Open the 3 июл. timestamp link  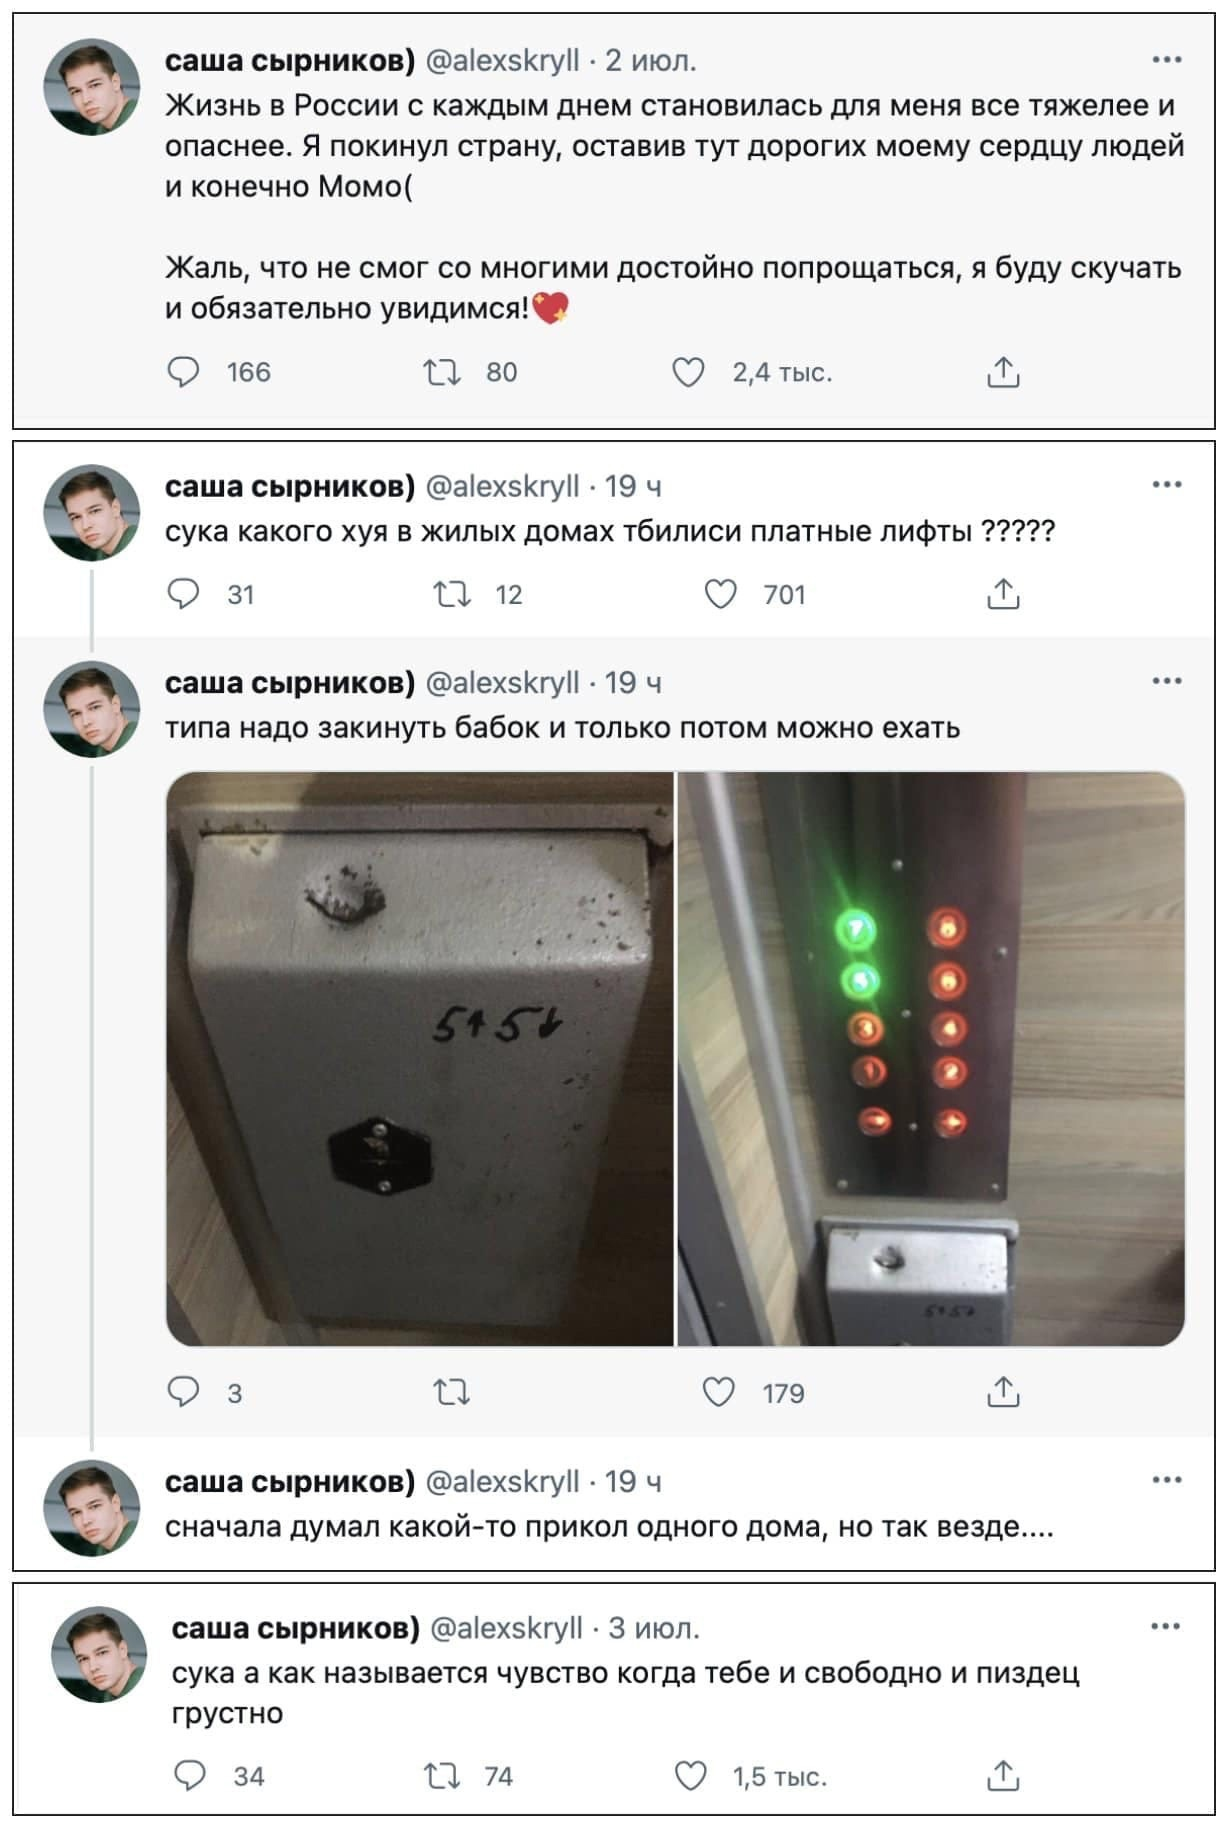click(654, 1628)
